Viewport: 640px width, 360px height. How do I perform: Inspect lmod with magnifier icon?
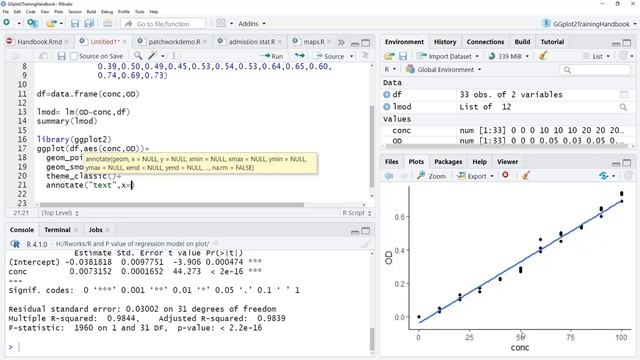[x=623, y=107]
